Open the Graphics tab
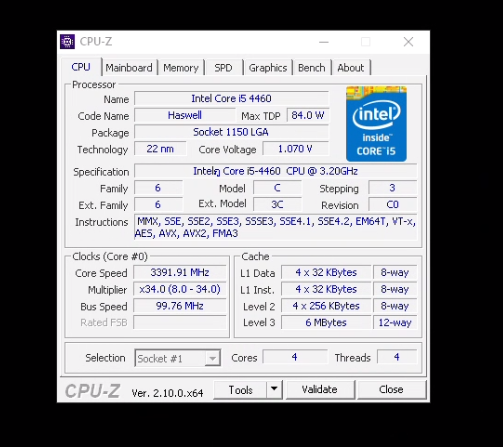 [268, 68]
